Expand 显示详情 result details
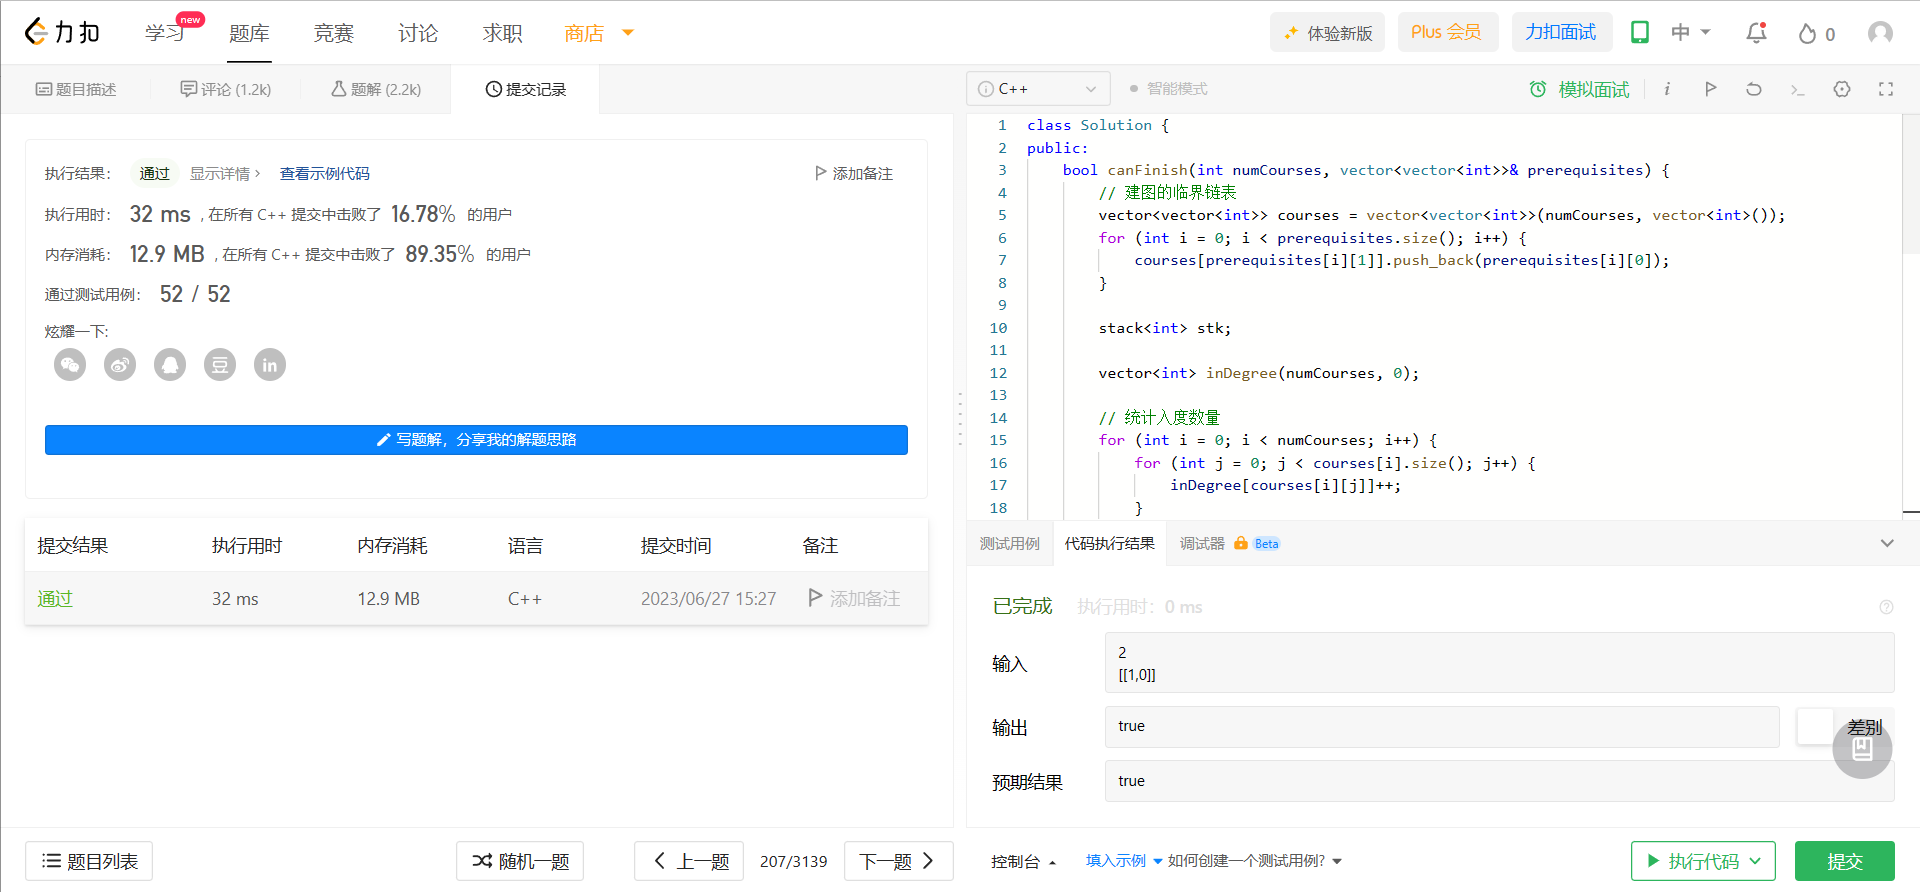This screenshot has height=892, width=1920. 225,174
